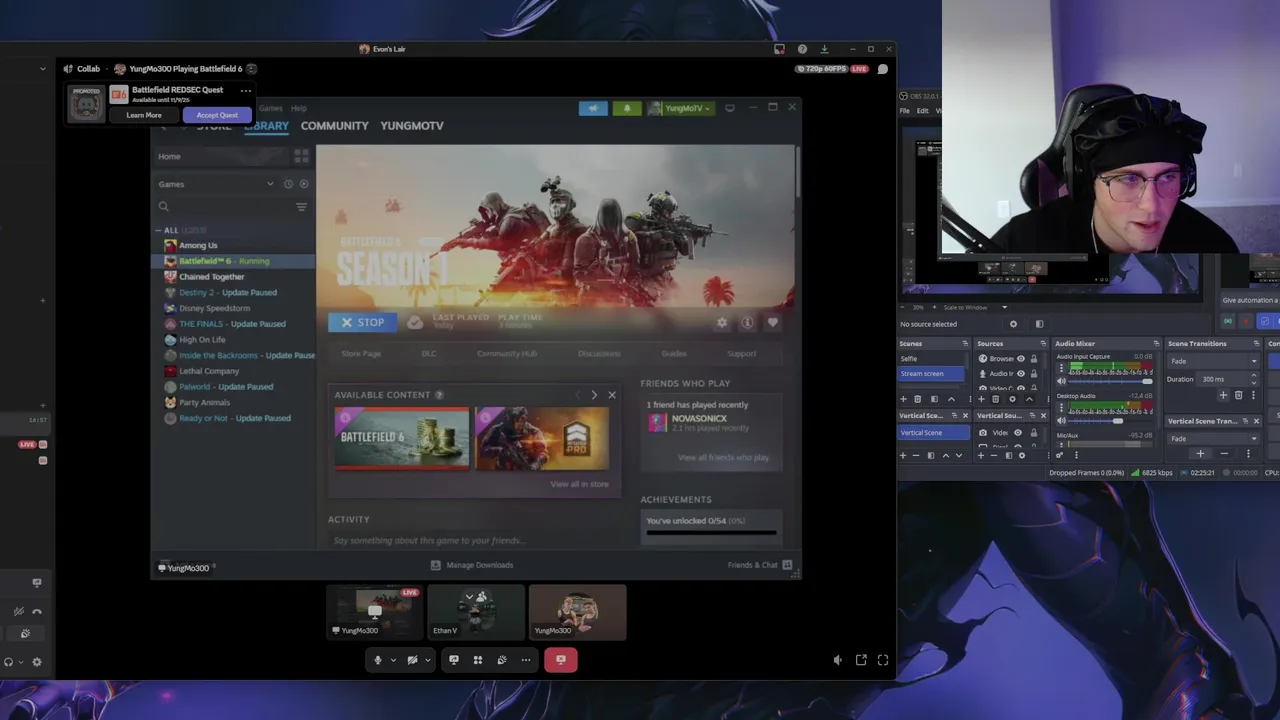Image resolution: width=1280 pixels, height=720 pixels.
Task: Open the YUNGMOTV profile tab in Steam
Action: [x=412, y=126]
